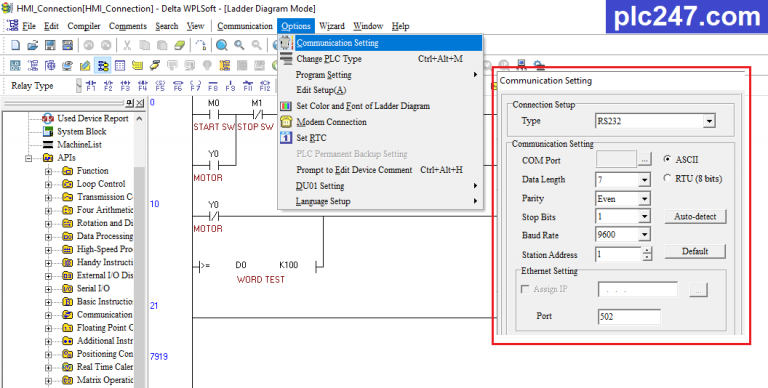Select System Block tree item
768x388 pixels.
click(x=81, y=131)
